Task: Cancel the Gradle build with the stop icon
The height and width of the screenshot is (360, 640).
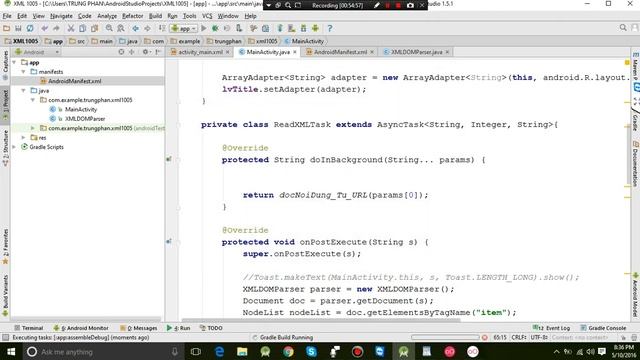Action: click(x=484, y=338)
